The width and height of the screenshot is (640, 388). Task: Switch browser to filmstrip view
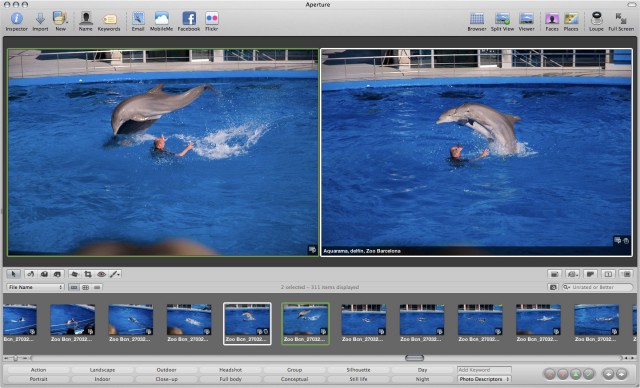click(74, 287)
